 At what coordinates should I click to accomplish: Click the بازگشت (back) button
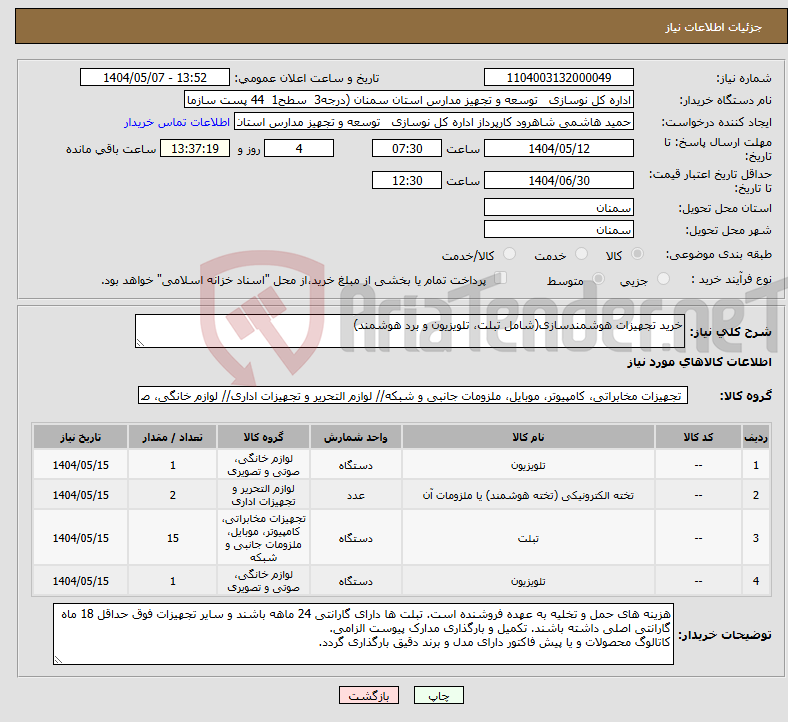[368, 695]
